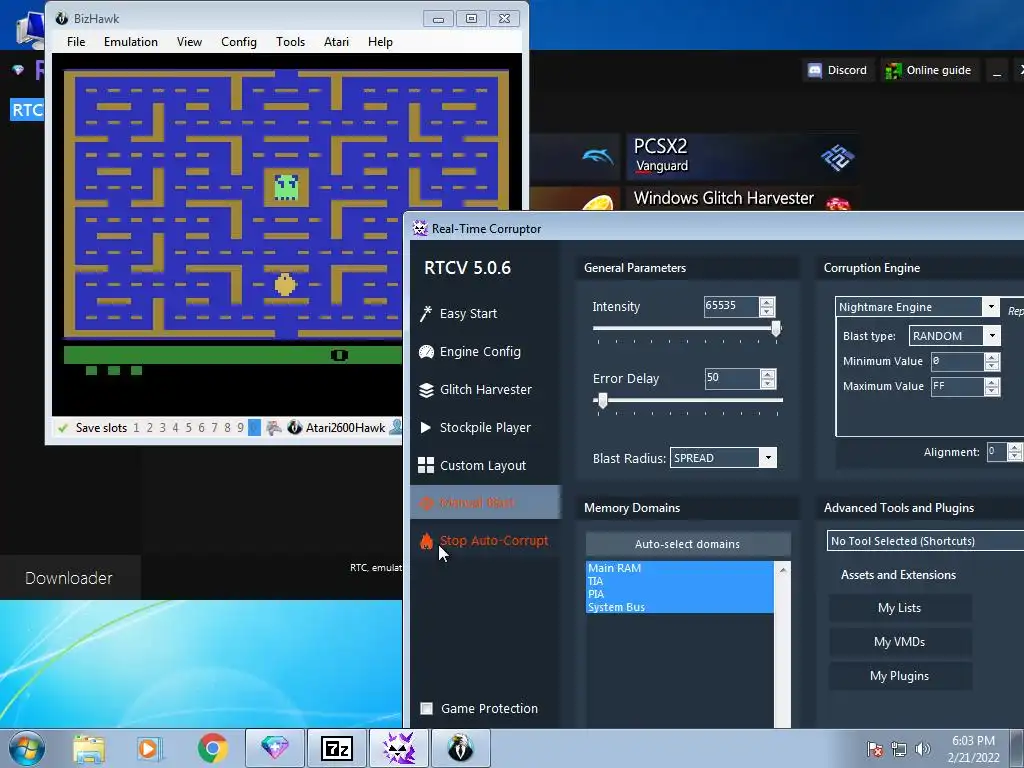Click the PCSX2 logo icon

[838, 157]
